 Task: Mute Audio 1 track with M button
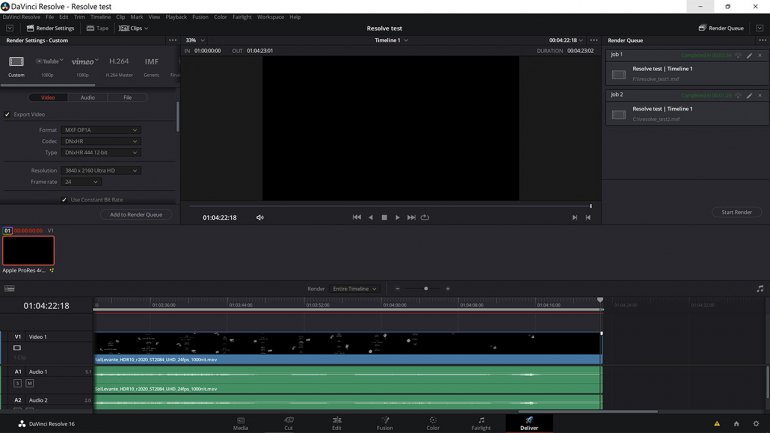(30, 383)
